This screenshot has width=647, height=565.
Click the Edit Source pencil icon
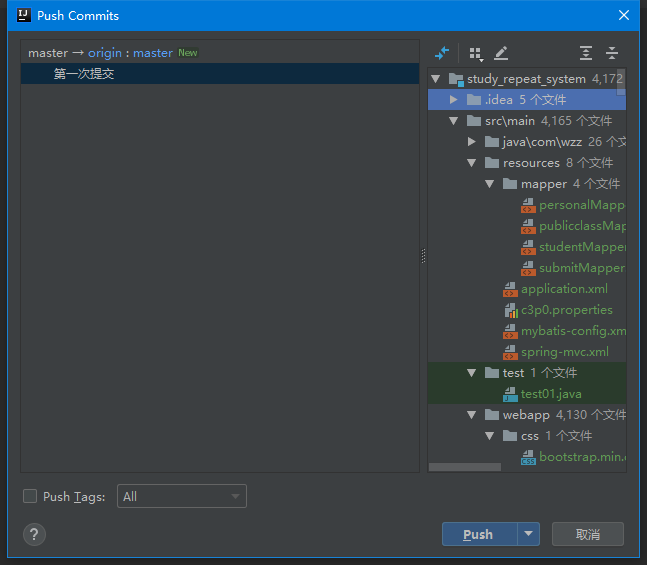pyautogui.click(x=501, y=53)
